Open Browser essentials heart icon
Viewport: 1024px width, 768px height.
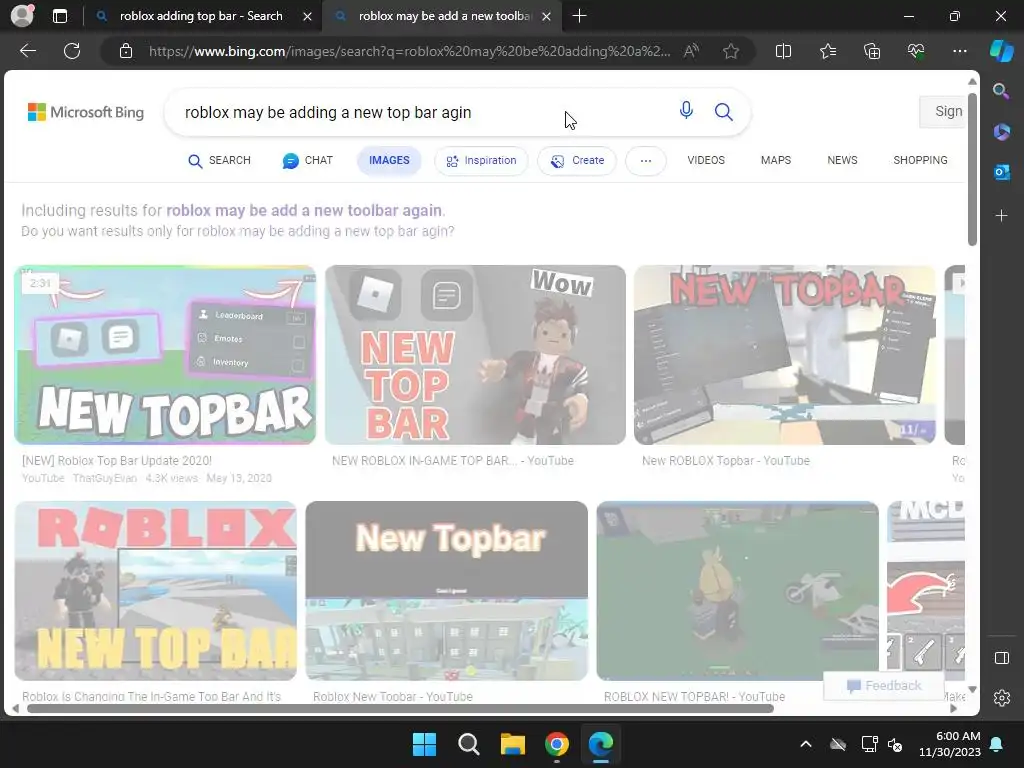(x=916, y=51)
